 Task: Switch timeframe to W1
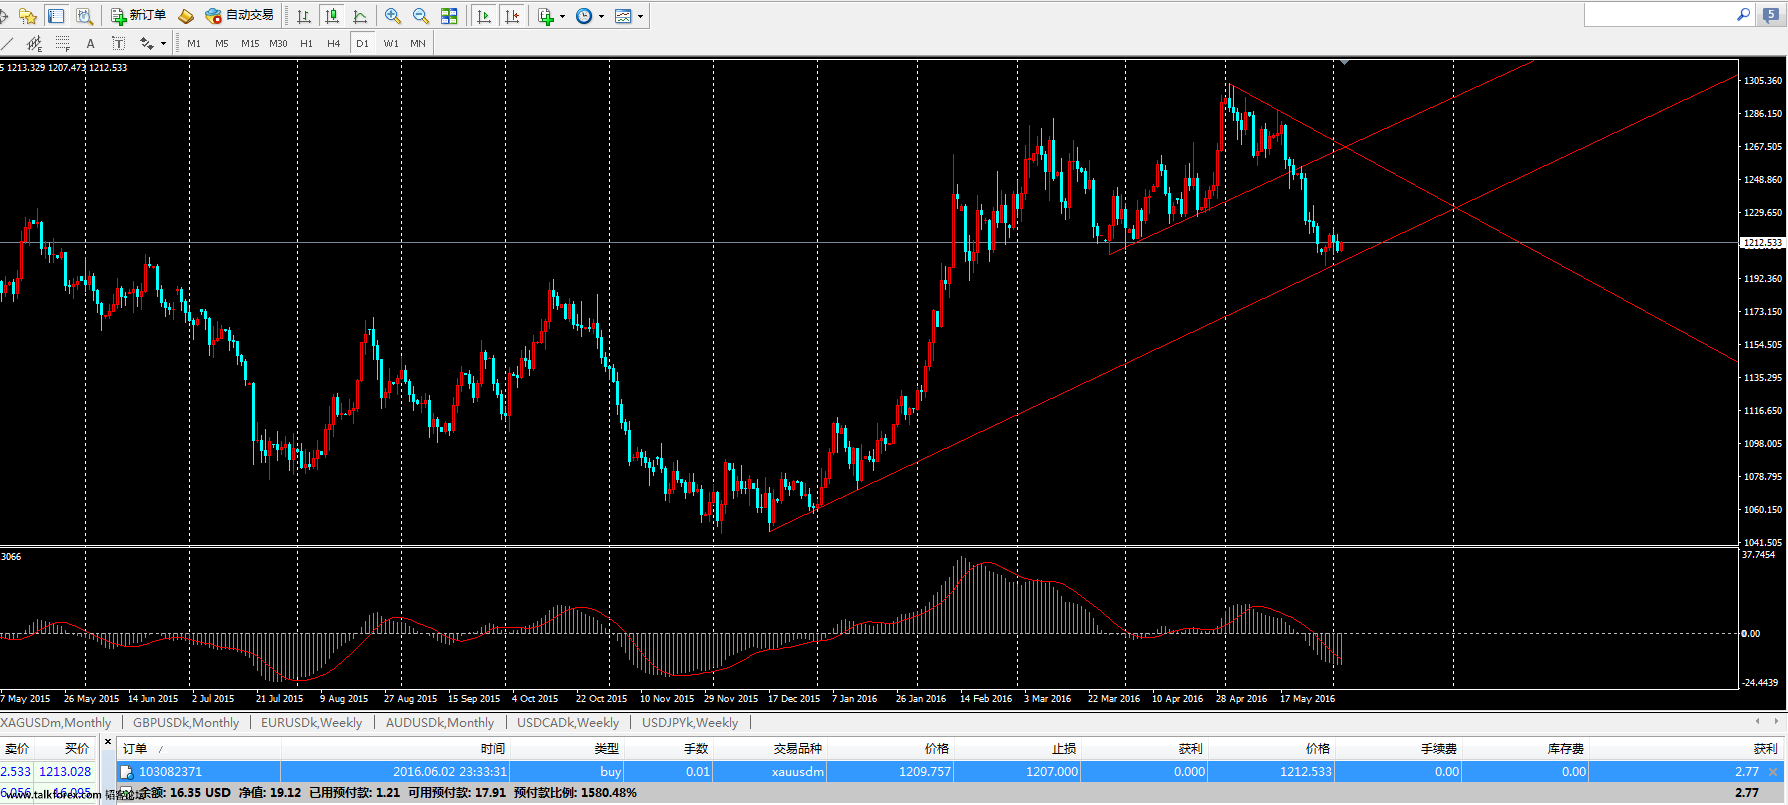click(x=390, y=43)
